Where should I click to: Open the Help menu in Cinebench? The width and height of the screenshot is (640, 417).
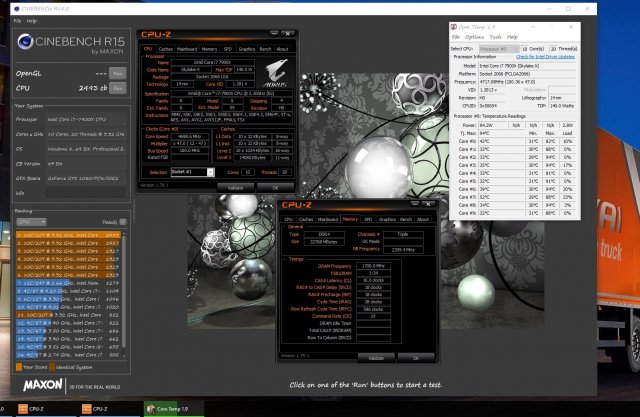[32, 21]
